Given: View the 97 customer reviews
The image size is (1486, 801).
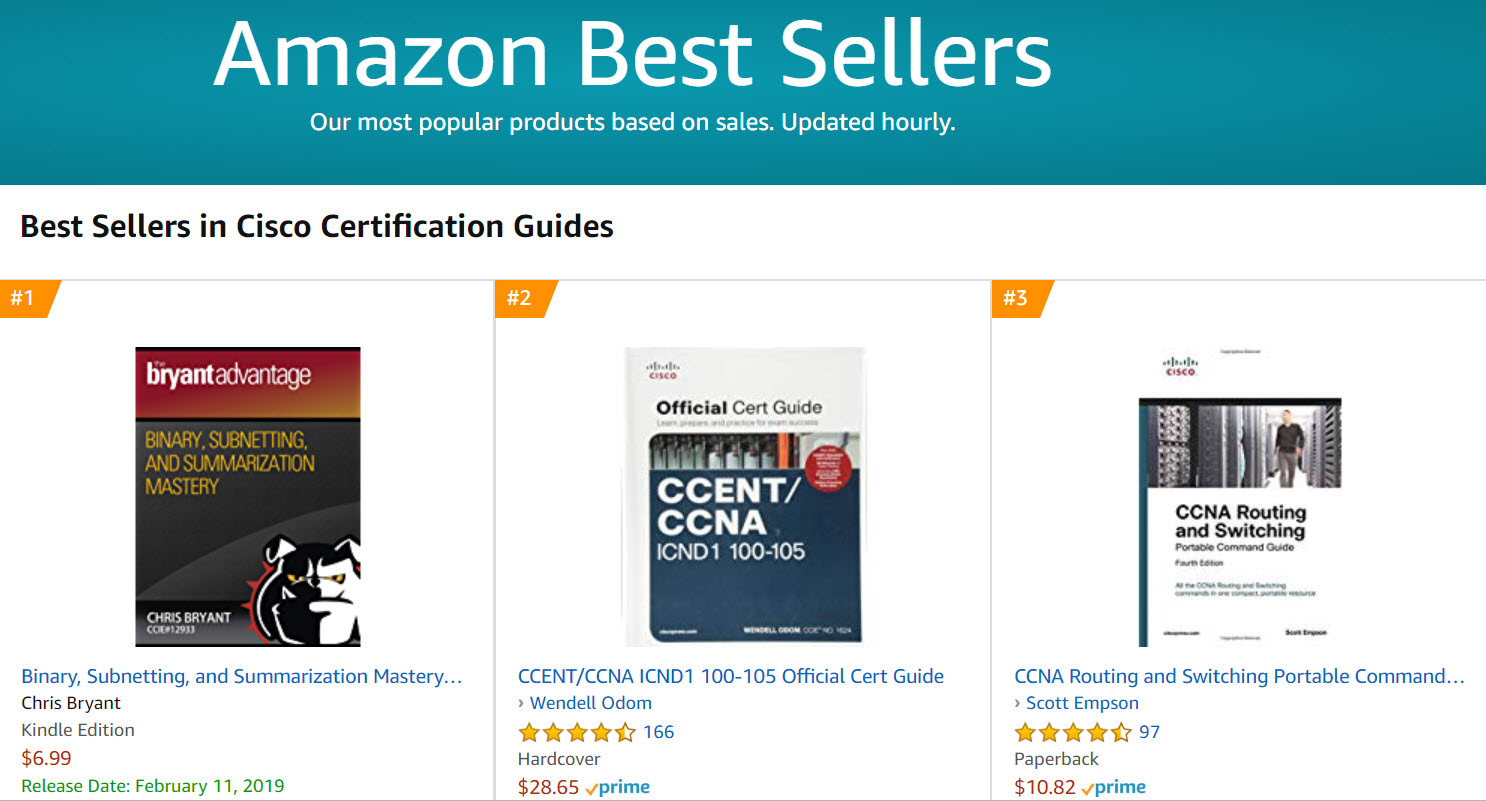Looking at the screenshot, I should tap(1150, 732).
